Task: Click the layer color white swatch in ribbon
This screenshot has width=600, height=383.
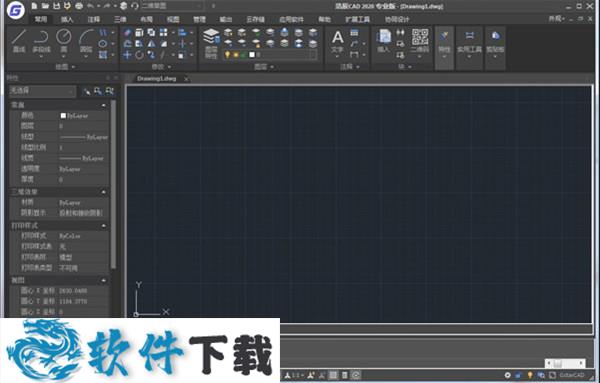Action: (252, 55)
